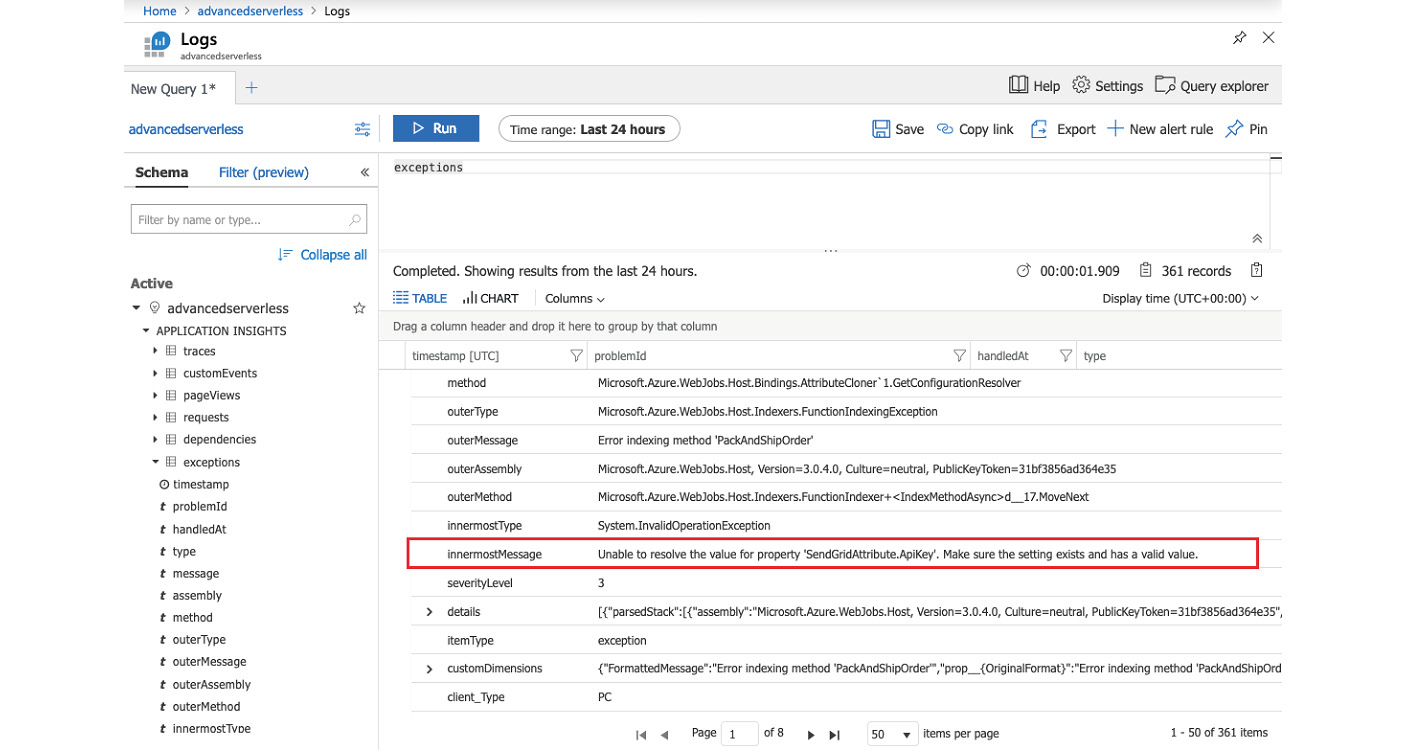Switch to the Schema tab
The width and height of the screenshot is (1406, 750).
pos(162,172)
